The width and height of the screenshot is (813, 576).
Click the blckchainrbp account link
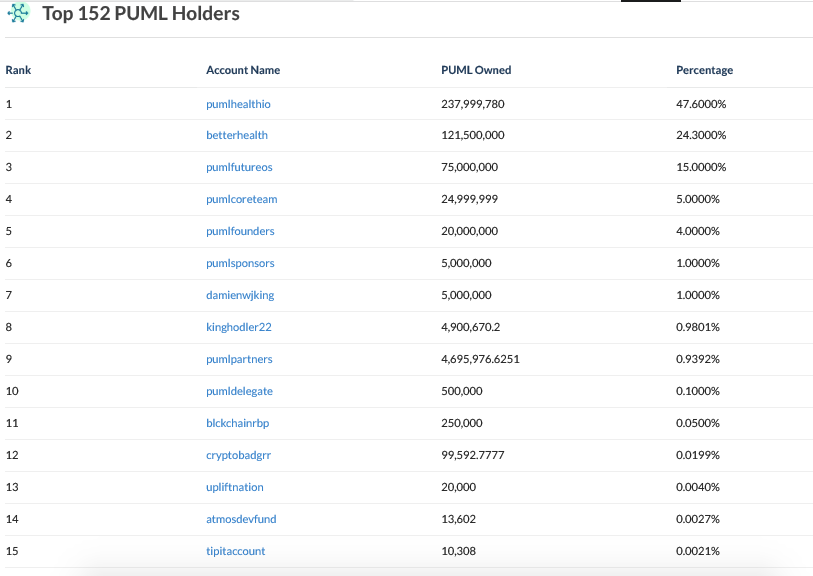point(237,423)
